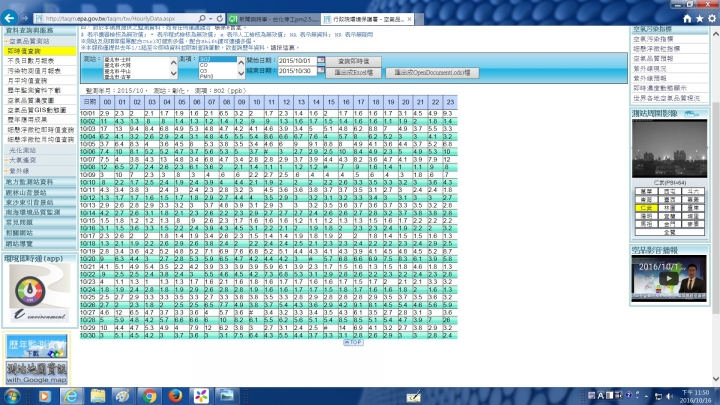Open File Explorer folder taskbar icon

97,396
